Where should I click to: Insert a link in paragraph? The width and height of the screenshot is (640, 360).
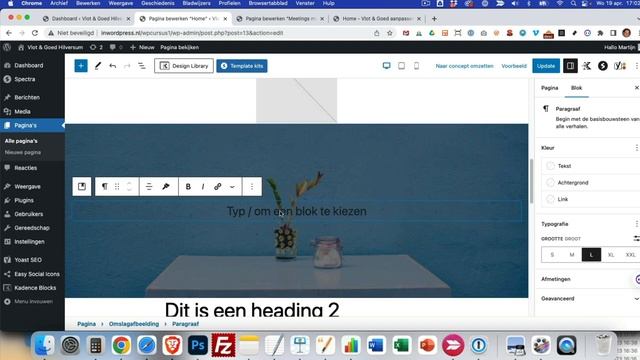click(x=218, y=187)
